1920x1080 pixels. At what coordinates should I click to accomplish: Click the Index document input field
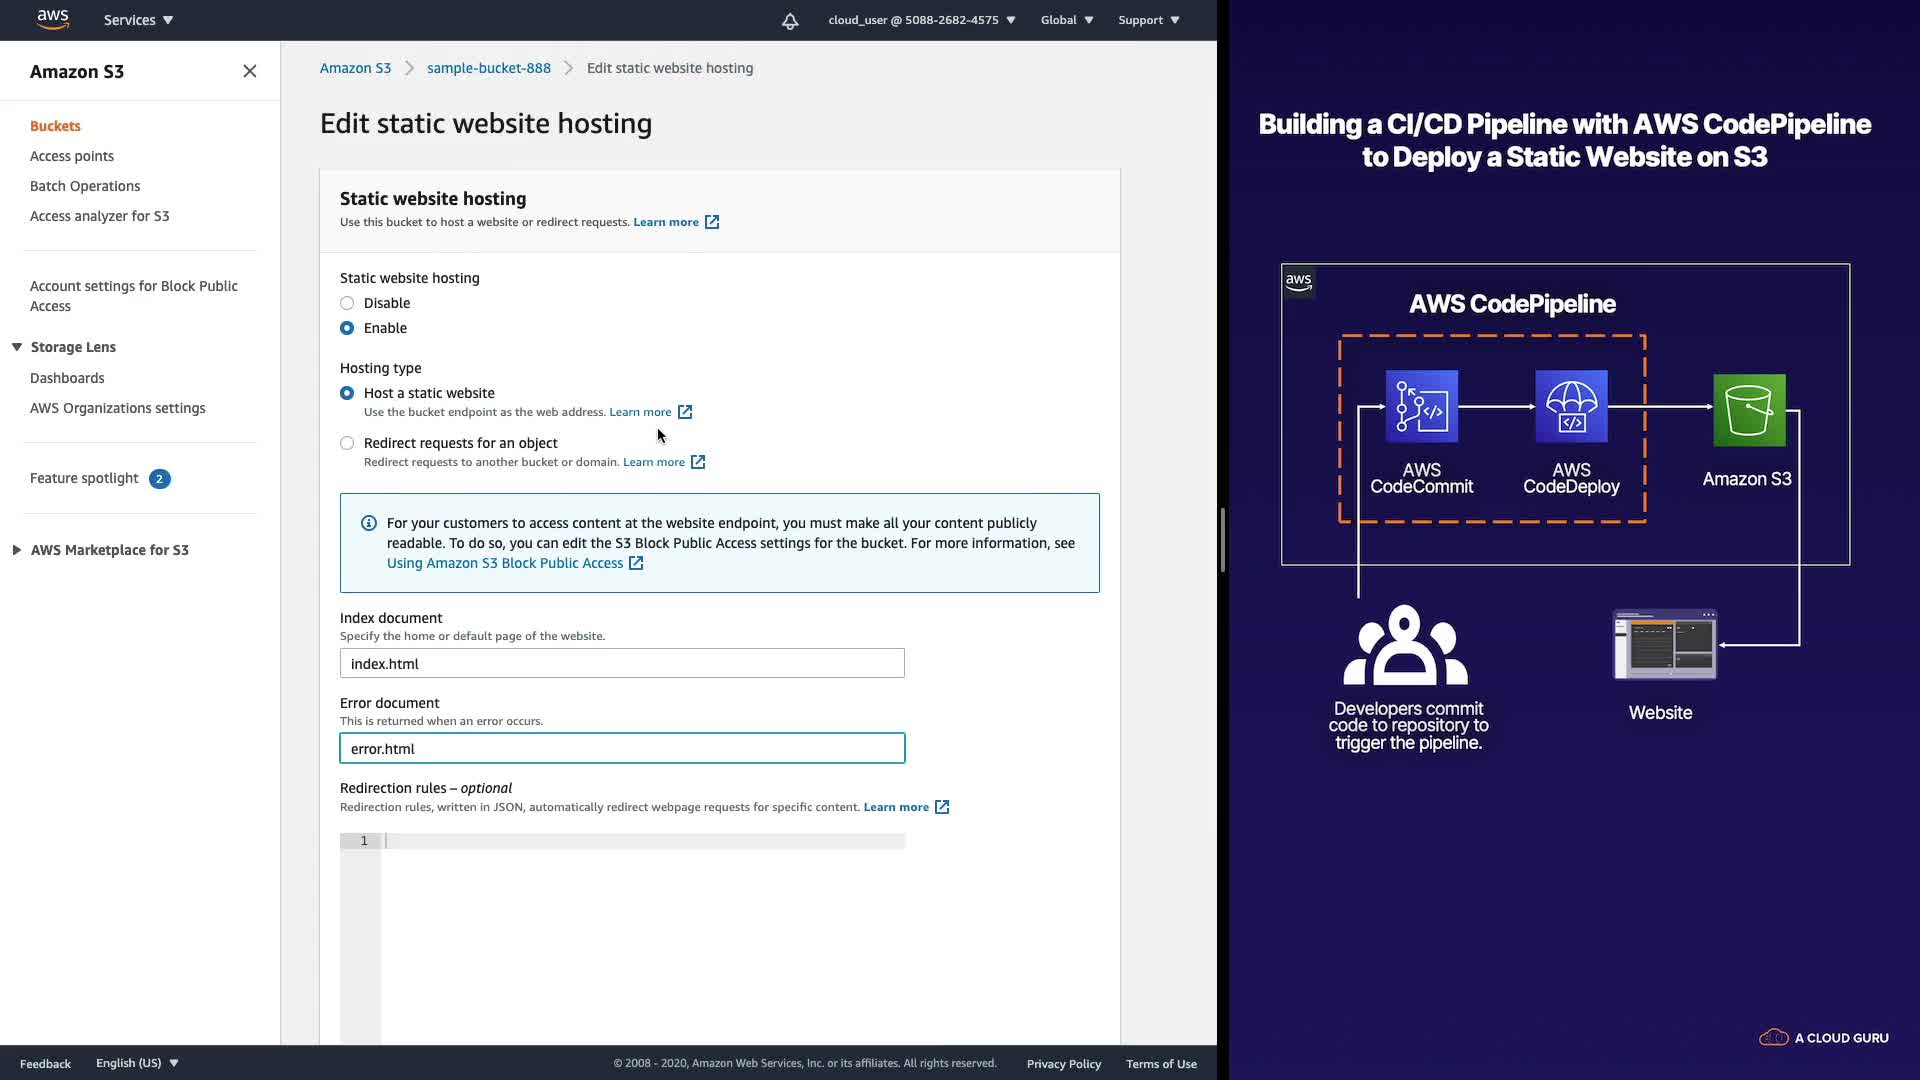[x=622, y=663]
